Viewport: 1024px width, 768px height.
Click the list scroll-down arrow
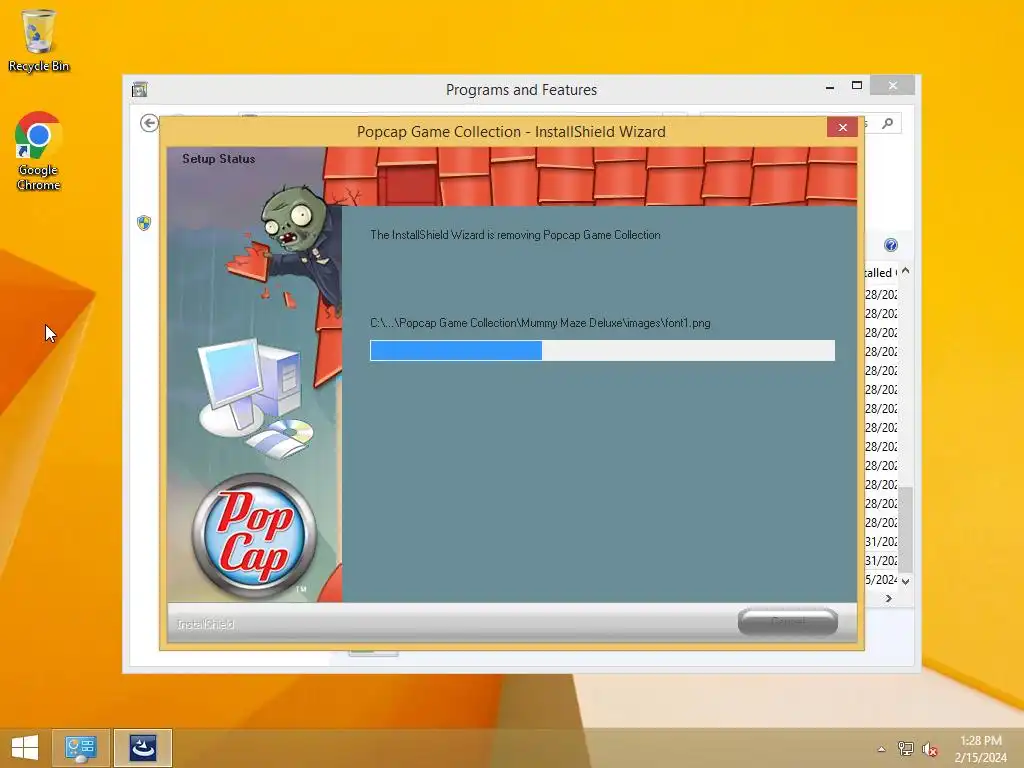906,581
